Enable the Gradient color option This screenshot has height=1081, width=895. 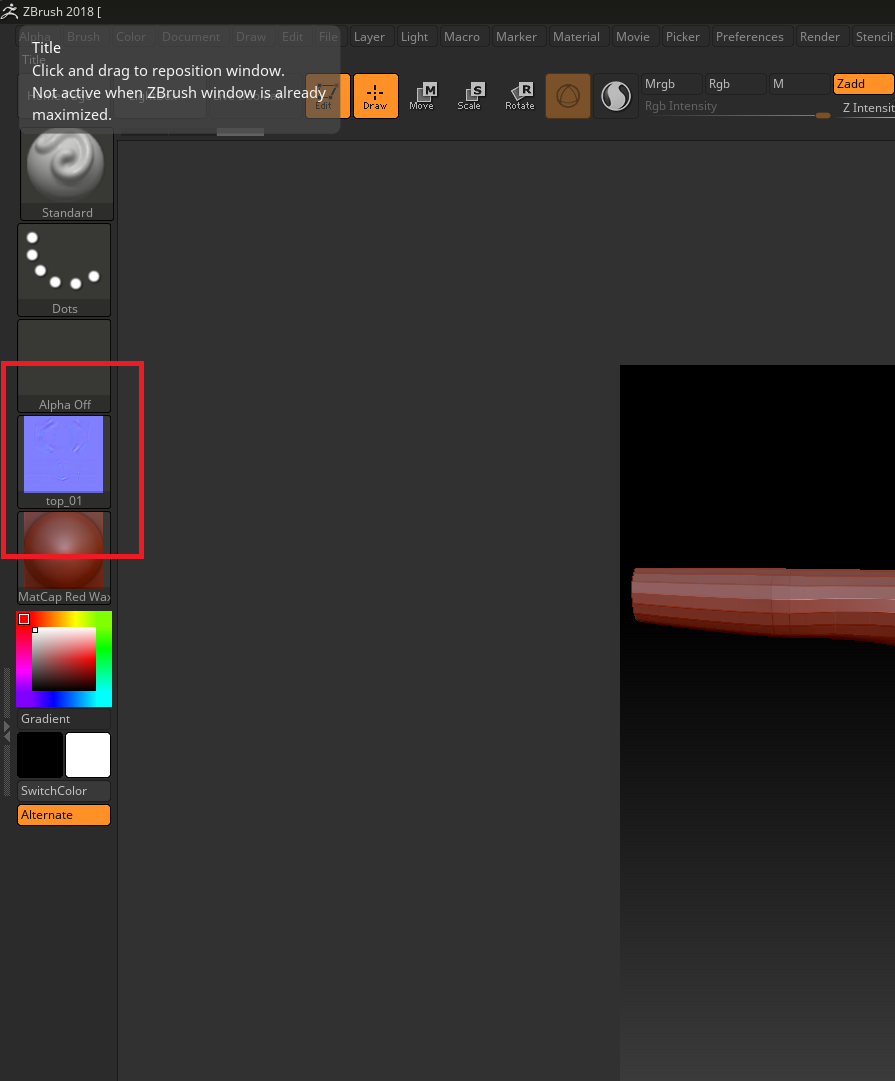[64, 719]
